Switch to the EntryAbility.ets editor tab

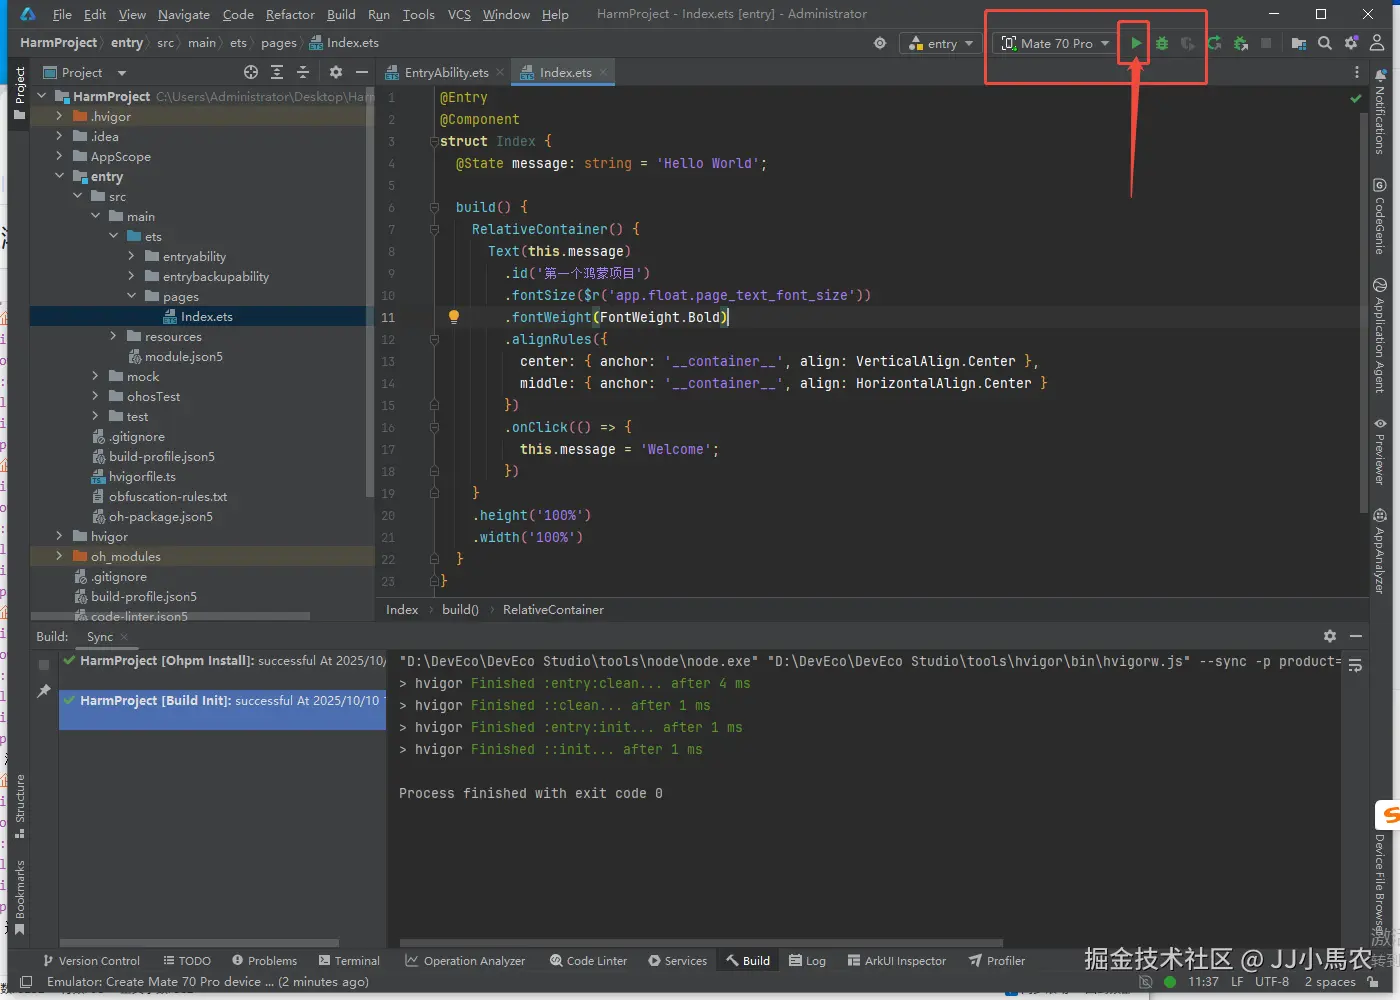[x=446, y=72]
